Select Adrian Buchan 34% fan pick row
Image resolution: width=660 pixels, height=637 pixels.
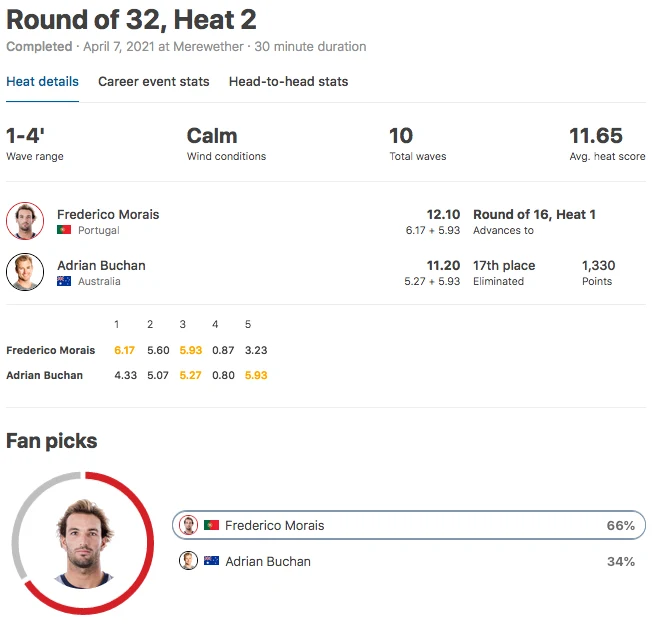(409, 561)
